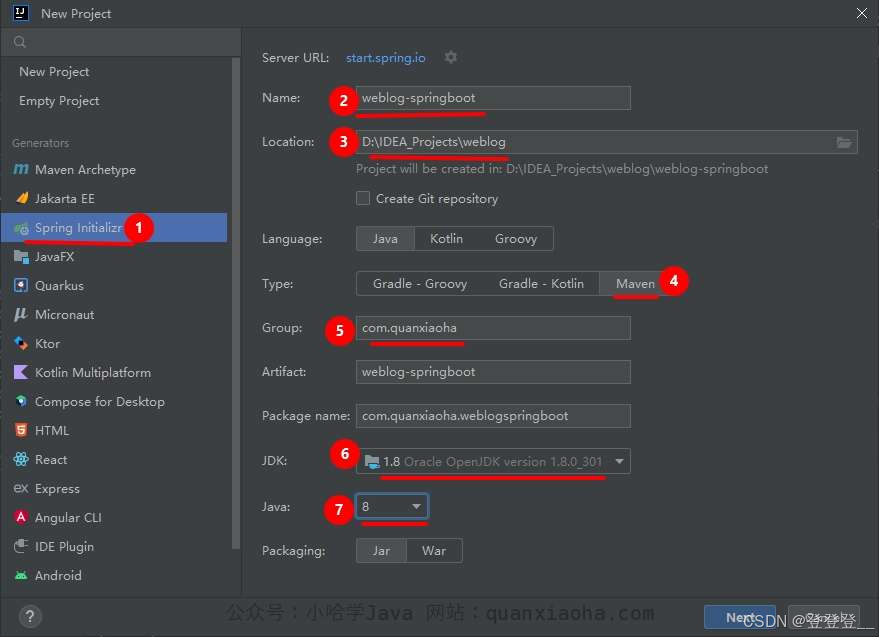Click the Artifact input field
The image size is (879, 637).
(493, 372)
